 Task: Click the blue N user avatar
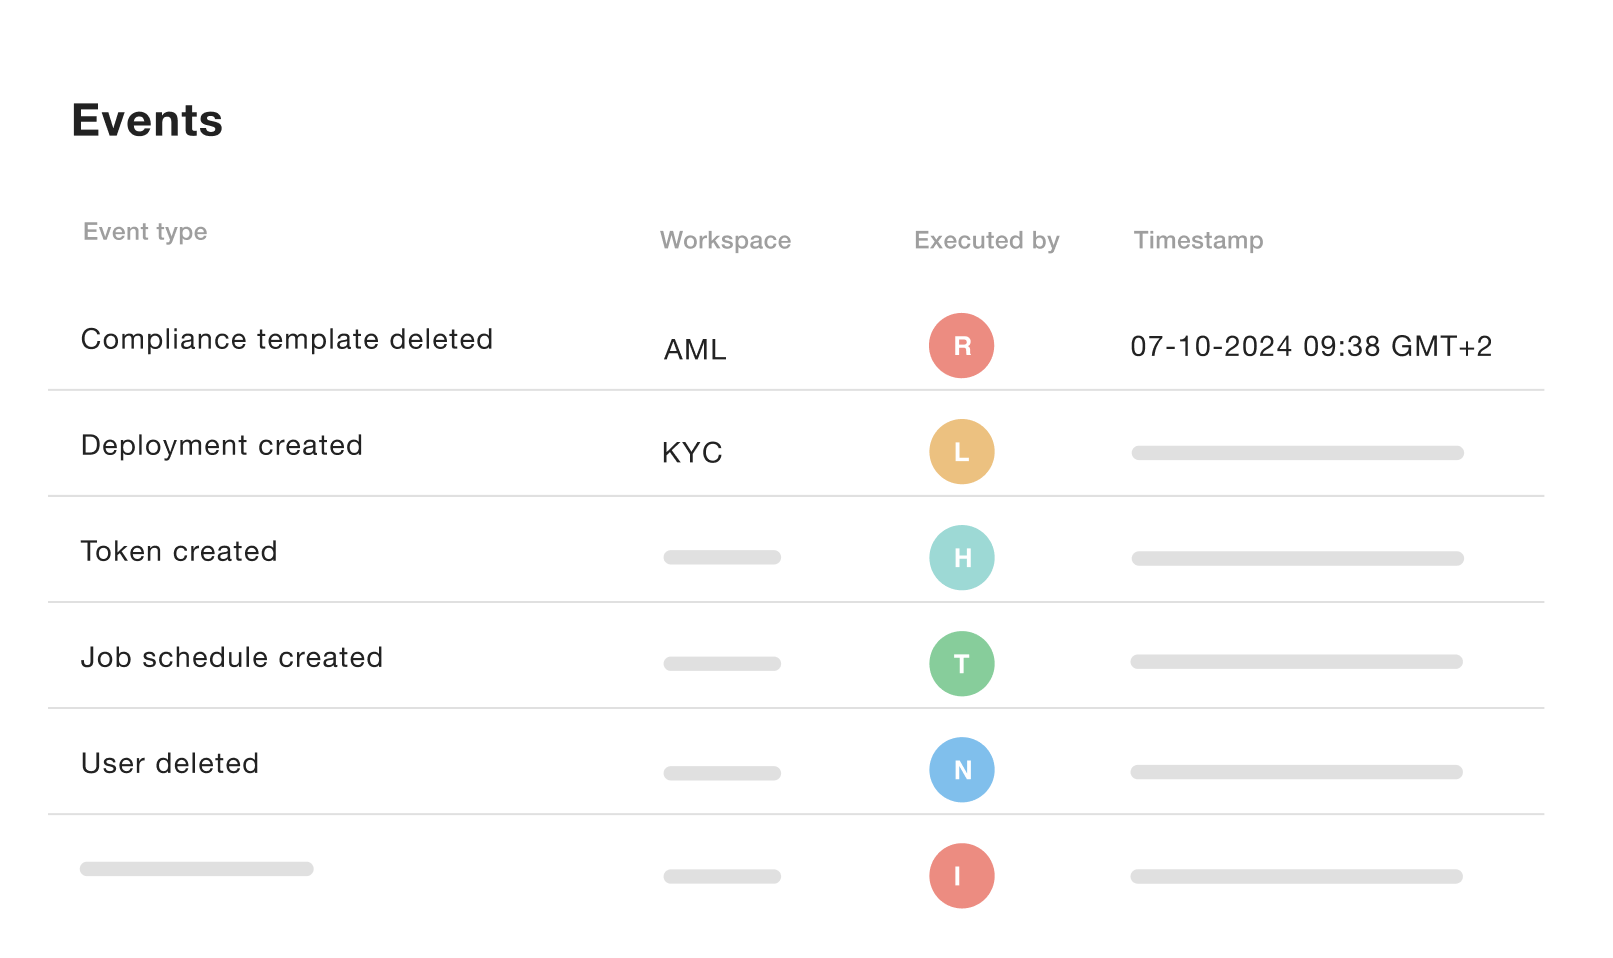coord(961,770)
